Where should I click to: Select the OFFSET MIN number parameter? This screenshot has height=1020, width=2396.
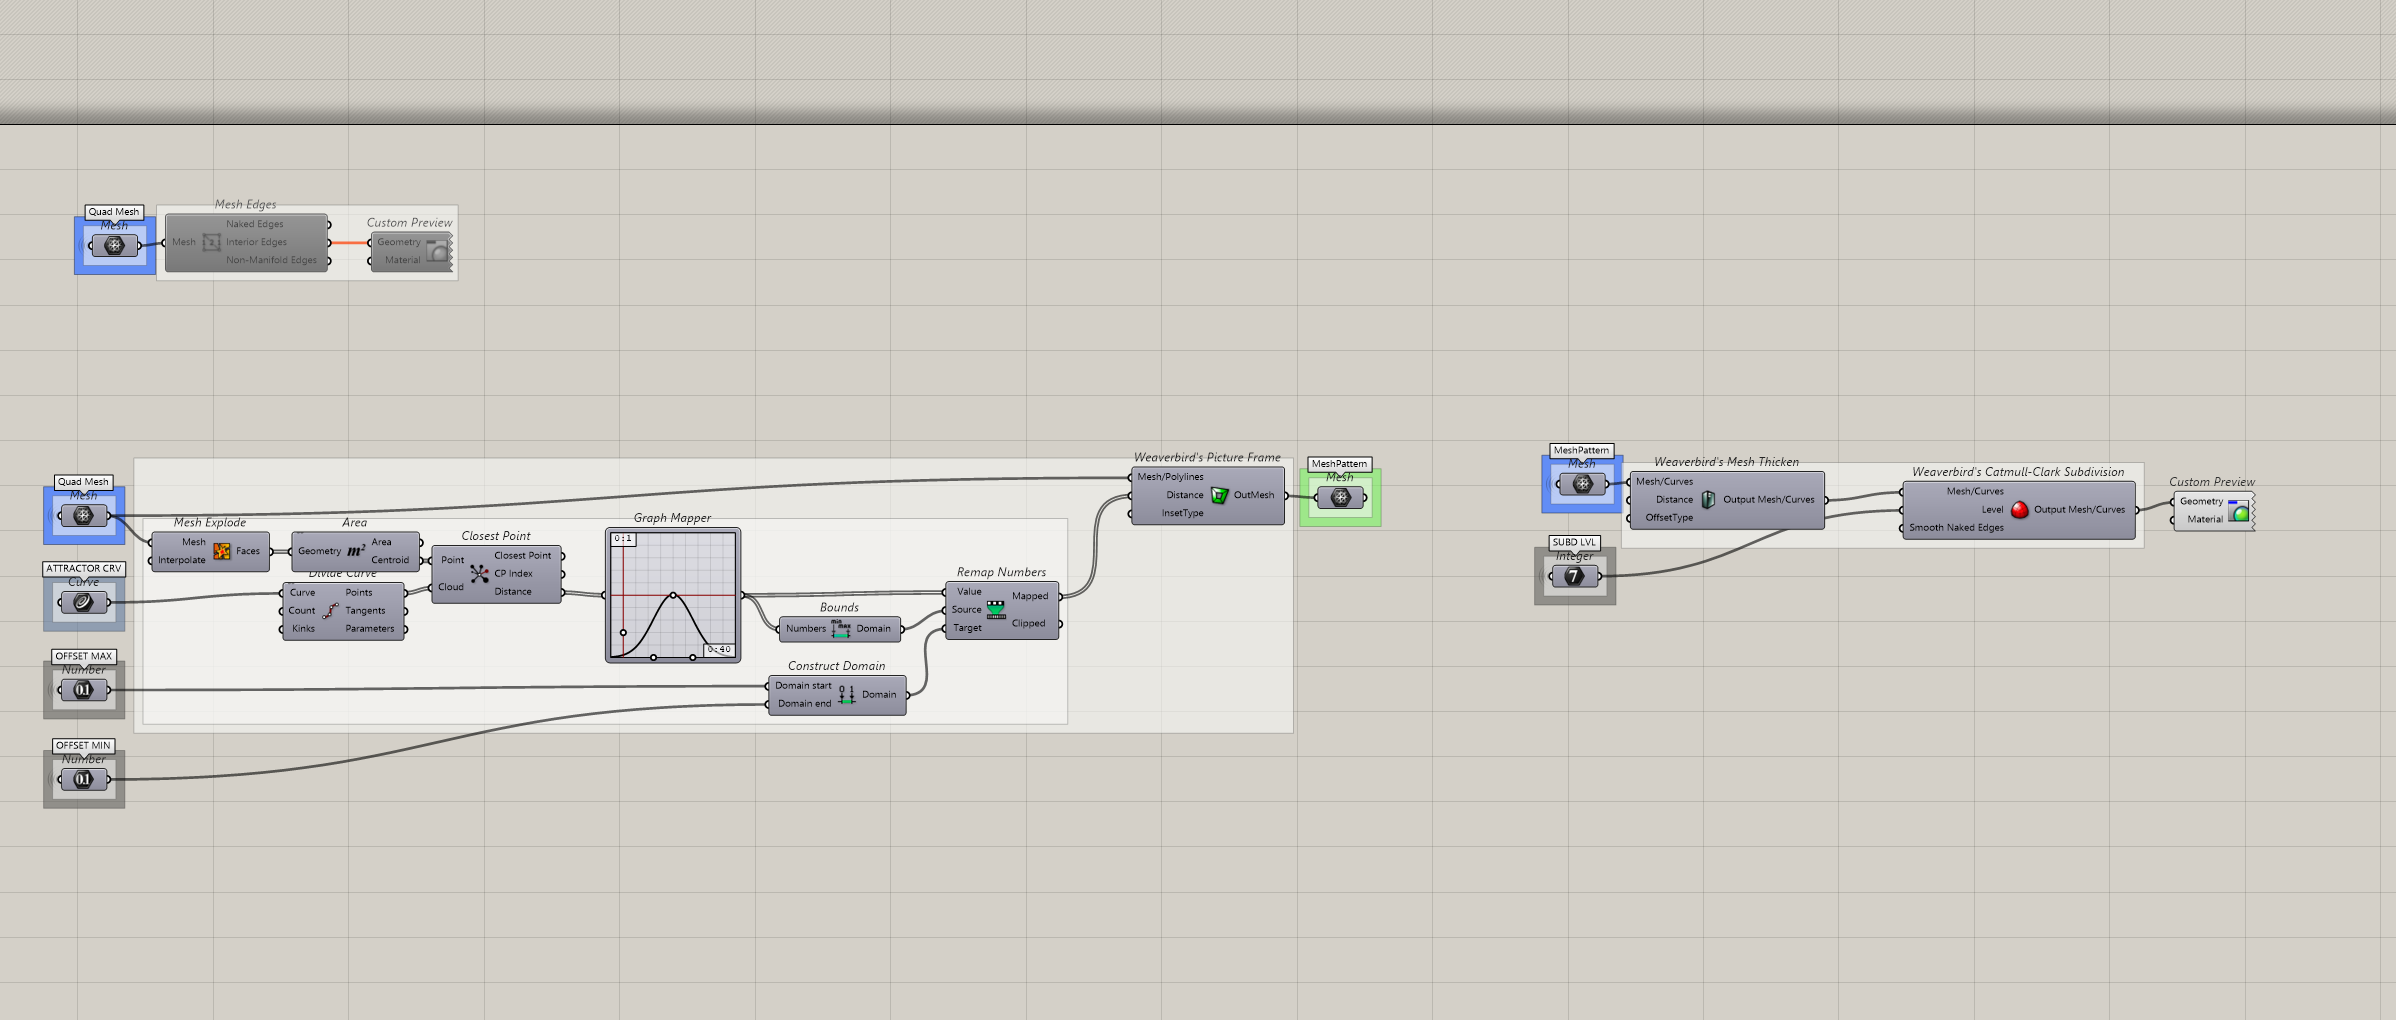[84, 779]
